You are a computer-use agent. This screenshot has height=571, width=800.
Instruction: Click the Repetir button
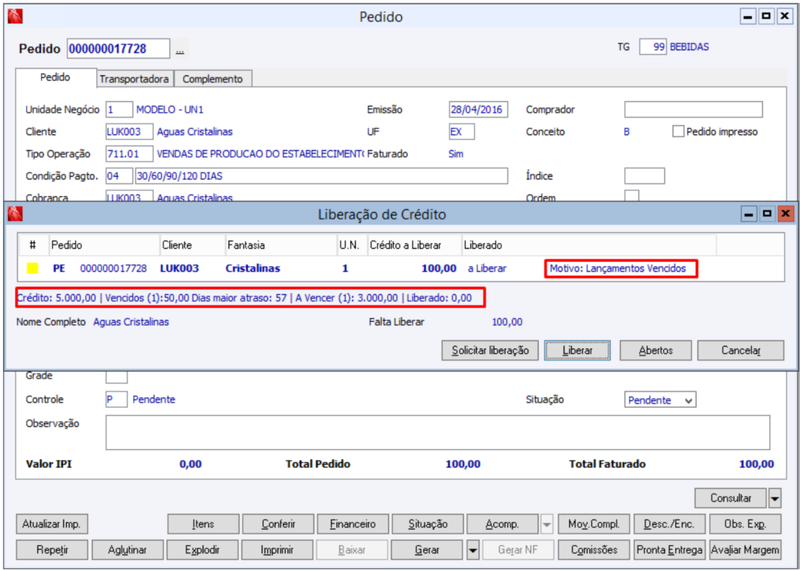(52, 550)
